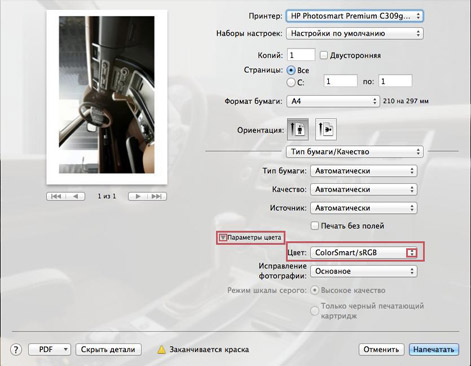Open Формат бумаги A4 dropdown

(333, 101)
